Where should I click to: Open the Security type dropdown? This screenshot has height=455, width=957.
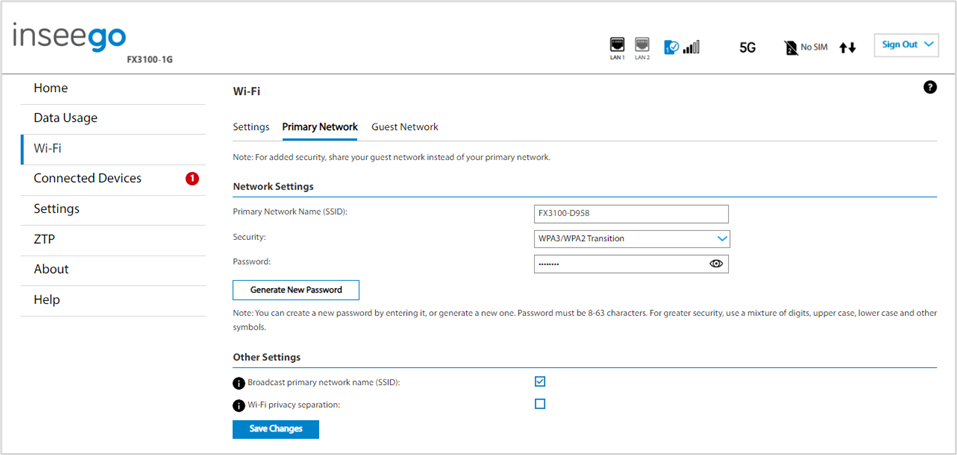[x=632, y=239]
